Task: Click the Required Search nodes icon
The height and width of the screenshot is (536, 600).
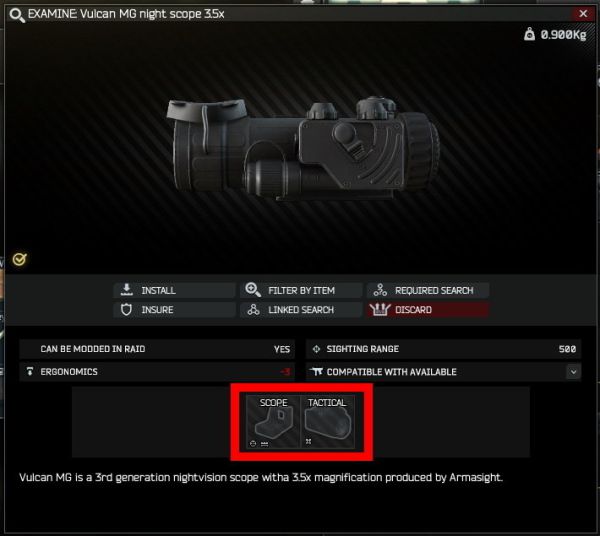Action: (380, 290)
